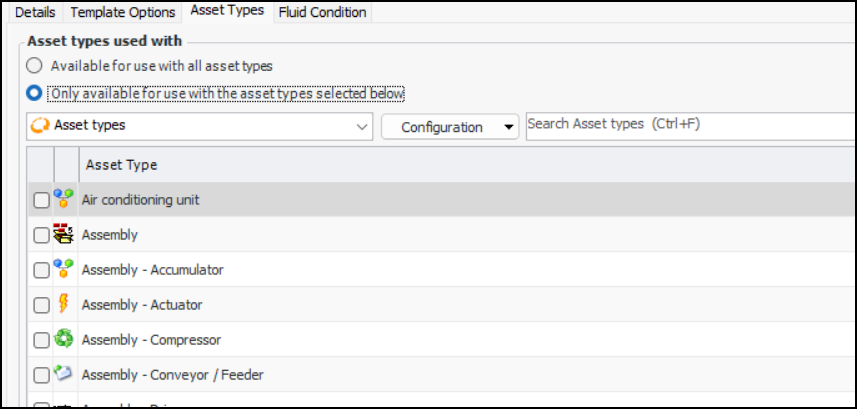
Task: Check the Air conditioning unit checkbox
Action: coord(41,200)
